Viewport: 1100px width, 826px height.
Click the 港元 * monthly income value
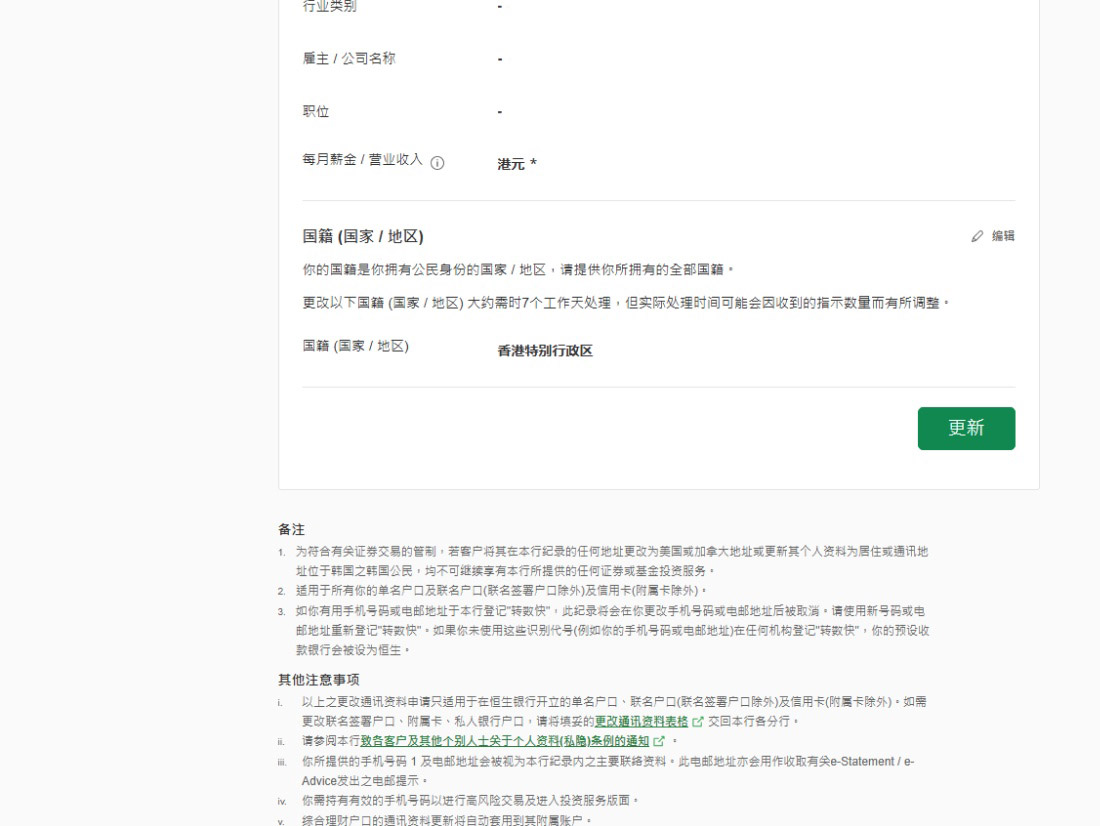517,164
